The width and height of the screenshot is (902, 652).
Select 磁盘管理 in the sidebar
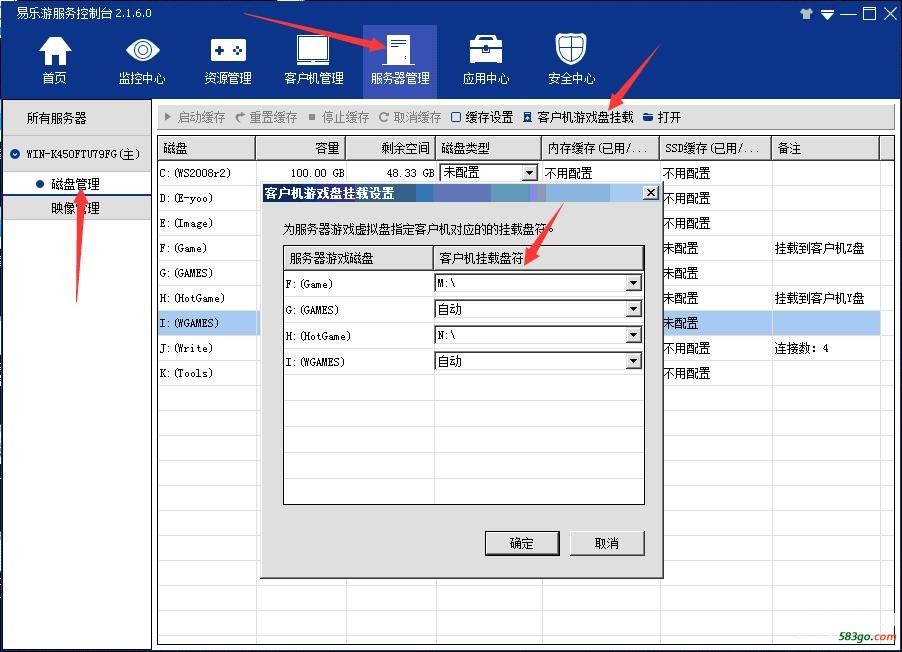point(75,184)
